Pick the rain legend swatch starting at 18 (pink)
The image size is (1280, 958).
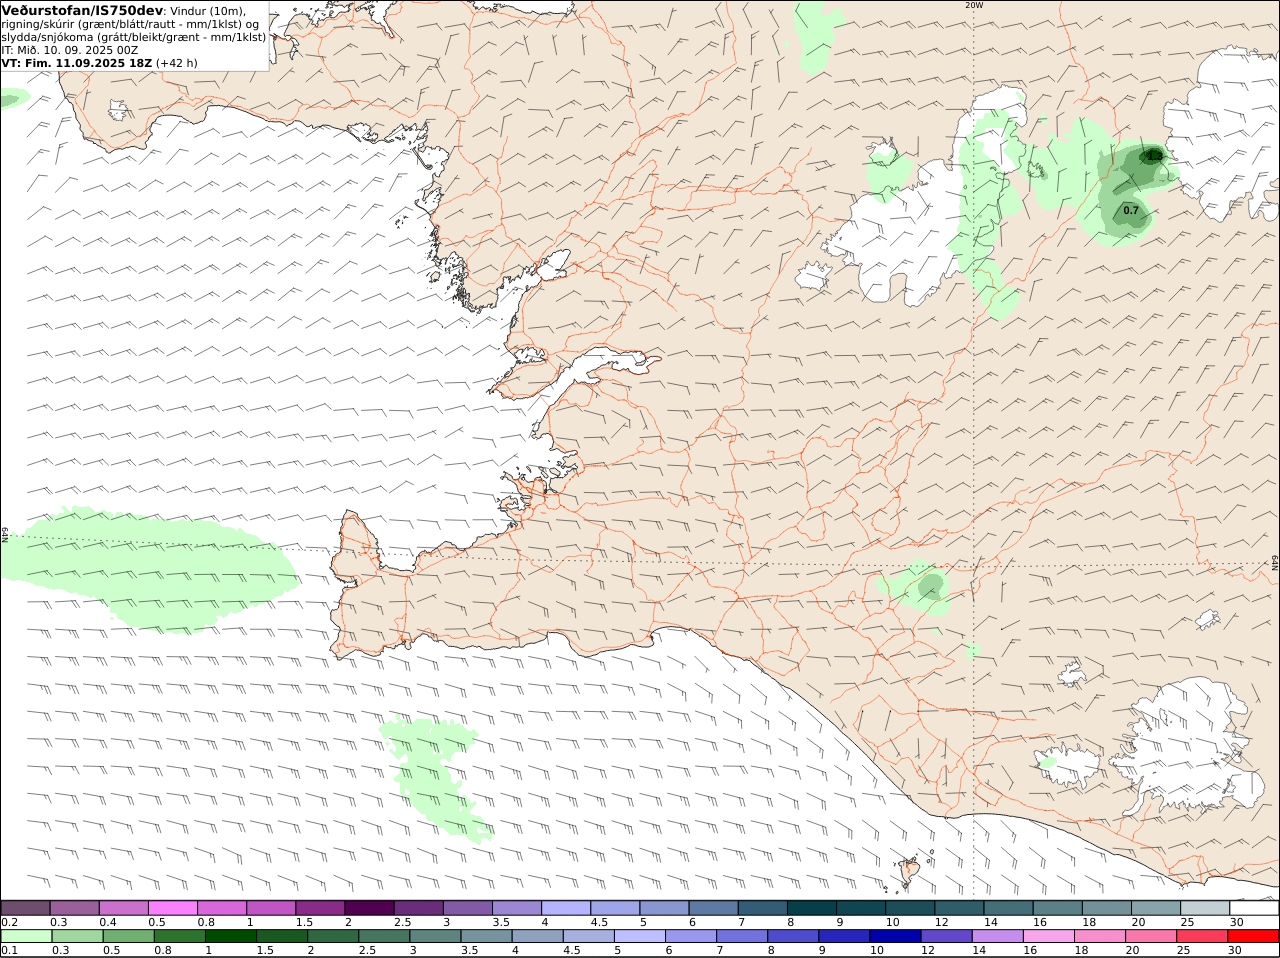(x=1100, y=936)
